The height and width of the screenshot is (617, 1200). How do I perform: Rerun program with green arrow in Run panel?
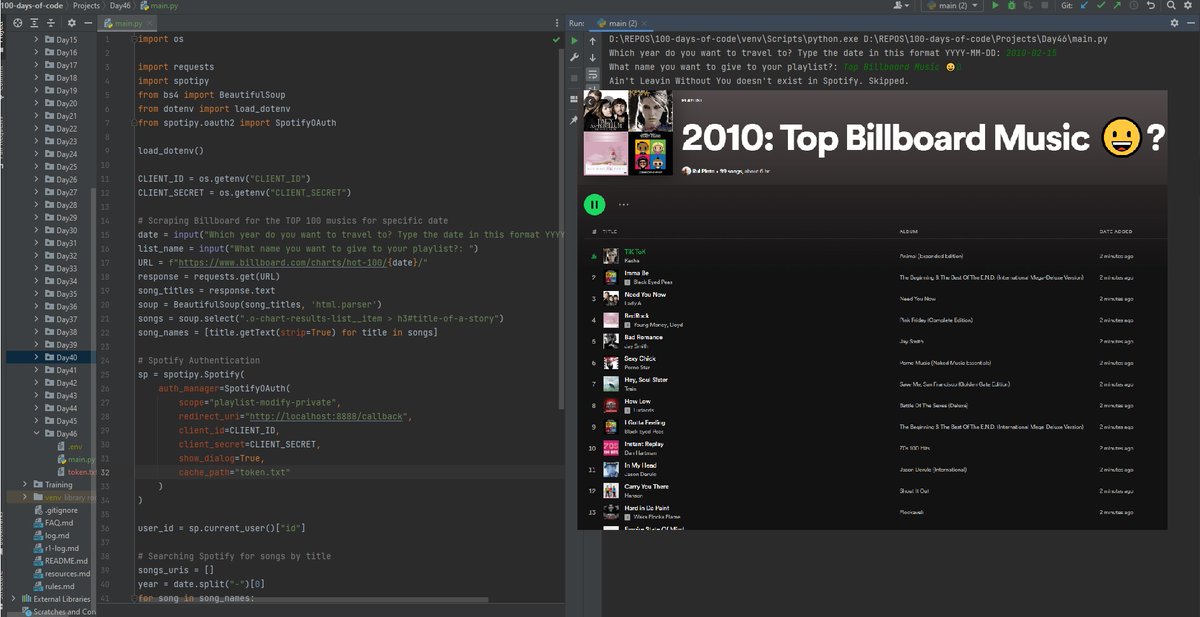click(574, 40)
